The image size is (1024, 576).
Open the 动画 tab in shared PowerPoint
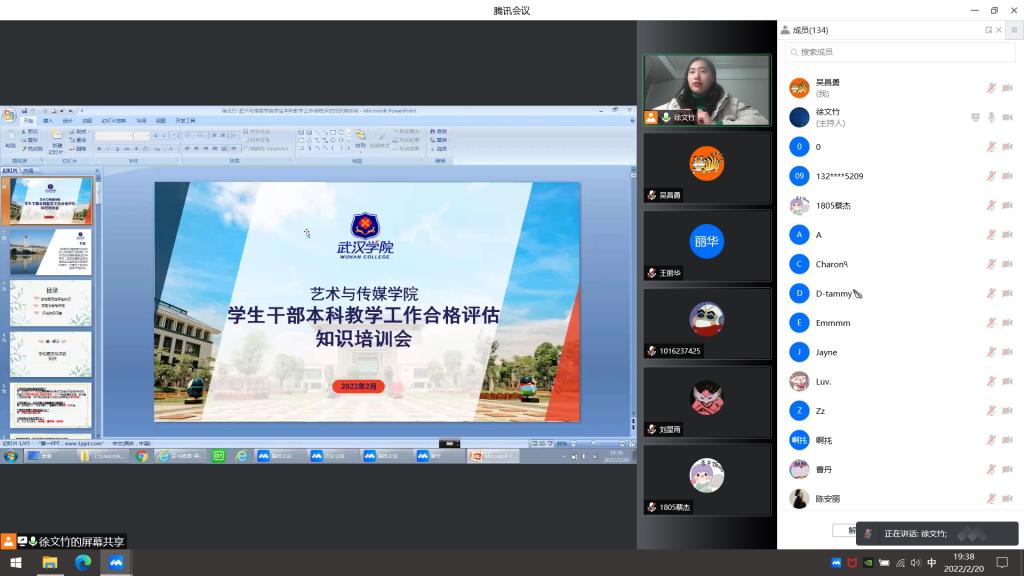coord(87,121)
